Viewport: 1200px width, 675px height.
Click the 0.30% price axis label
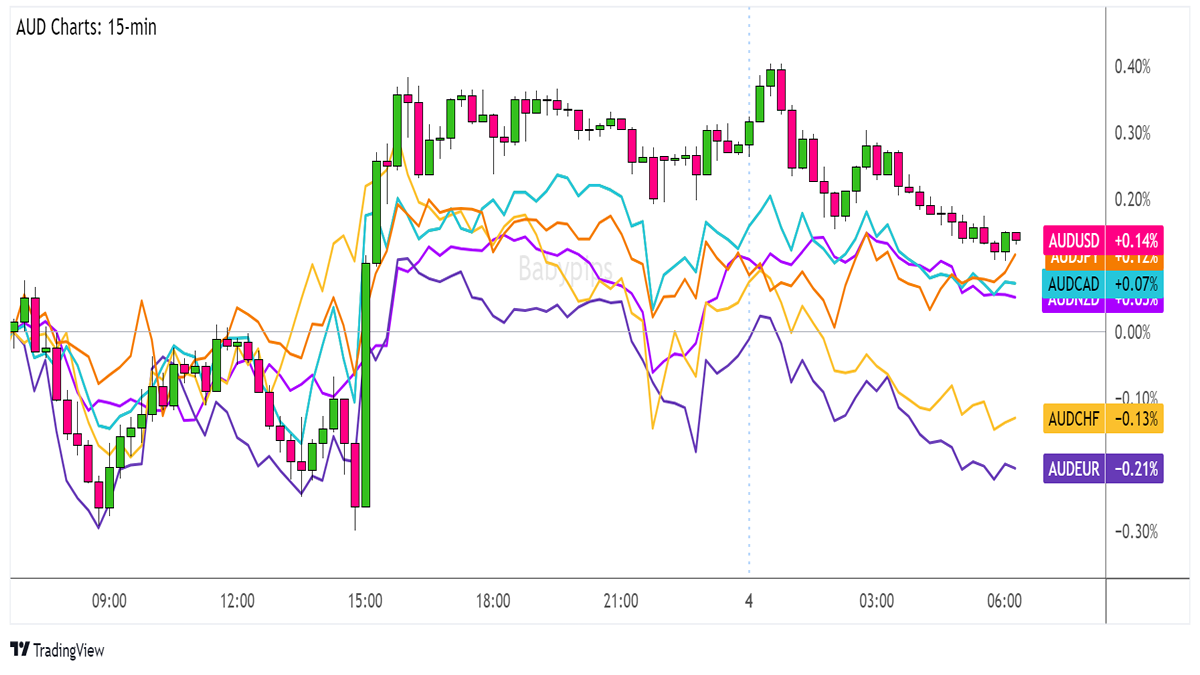pyautogui.click(x=1133, y=133)
